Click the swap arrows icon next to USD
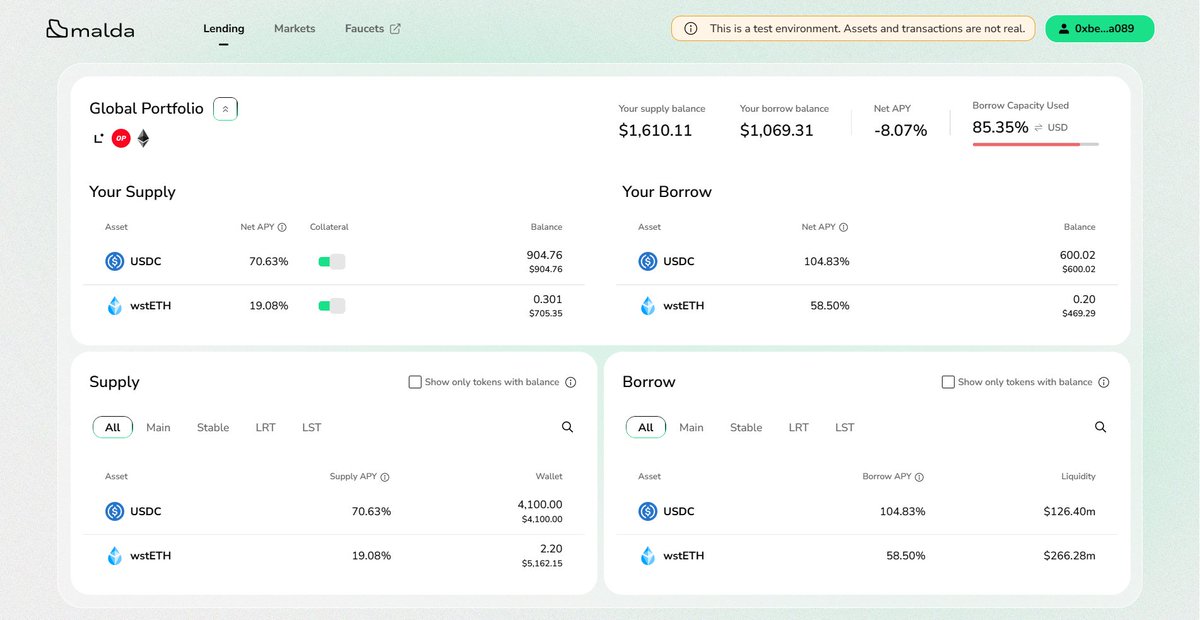1200x620 pixels. tap(1038, 128)
